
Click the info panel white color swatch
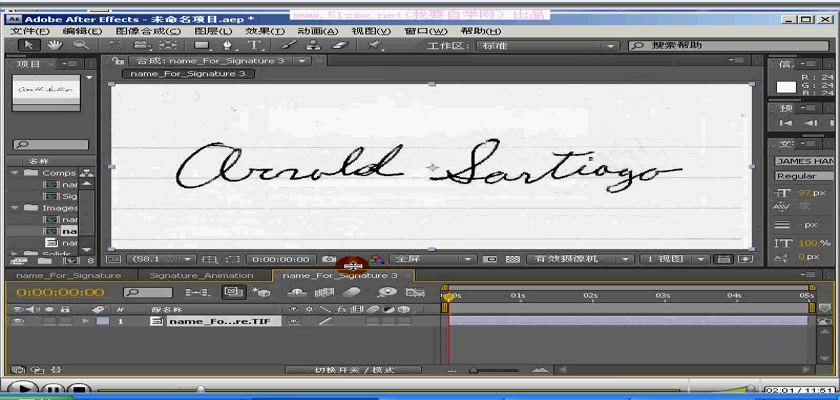click(786, 87)
